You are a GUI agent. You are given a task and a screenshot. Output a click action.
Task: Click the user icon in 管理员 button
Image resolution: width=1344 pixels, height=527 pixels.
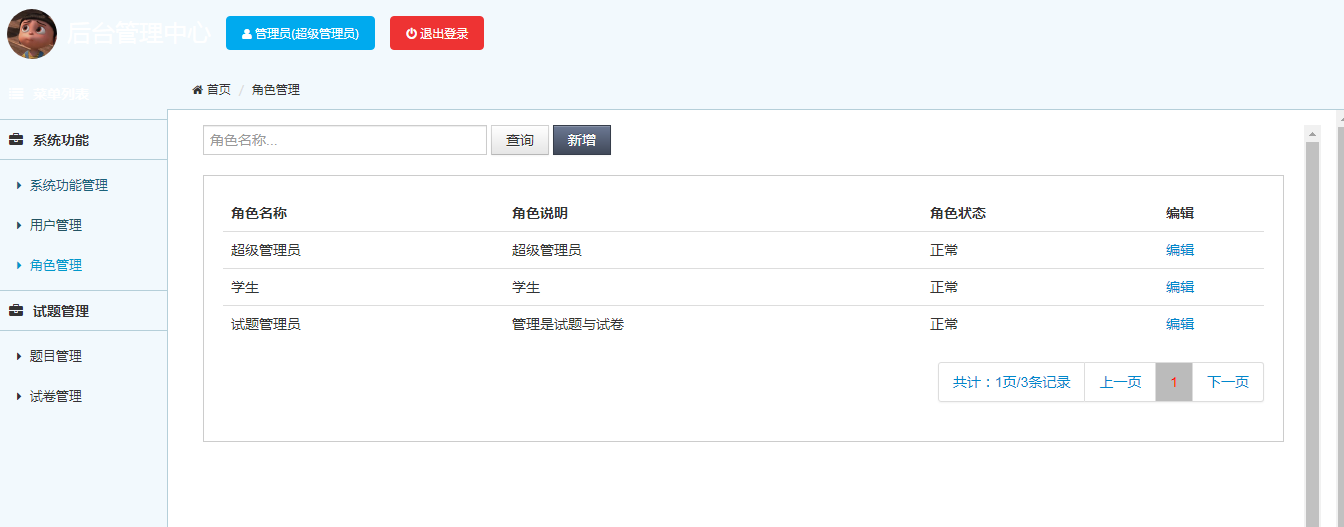click(247, 34)
